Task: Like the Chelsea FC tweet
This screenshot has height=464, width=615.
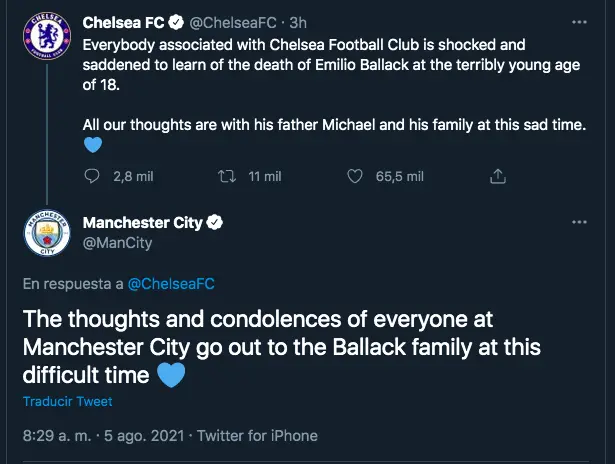Action: click(355, 176)
